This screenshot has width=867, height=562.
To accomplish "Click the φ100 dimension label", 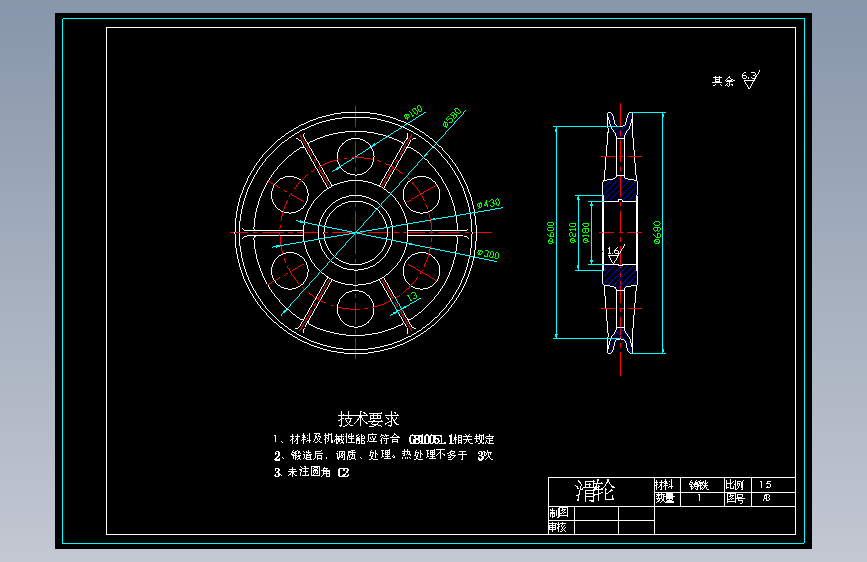I will (x=413, y=112).
